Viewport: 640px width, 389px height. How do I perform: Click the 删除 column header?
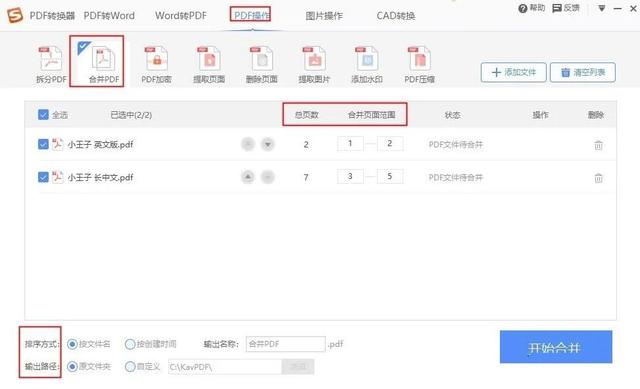[x=596, y=115]
